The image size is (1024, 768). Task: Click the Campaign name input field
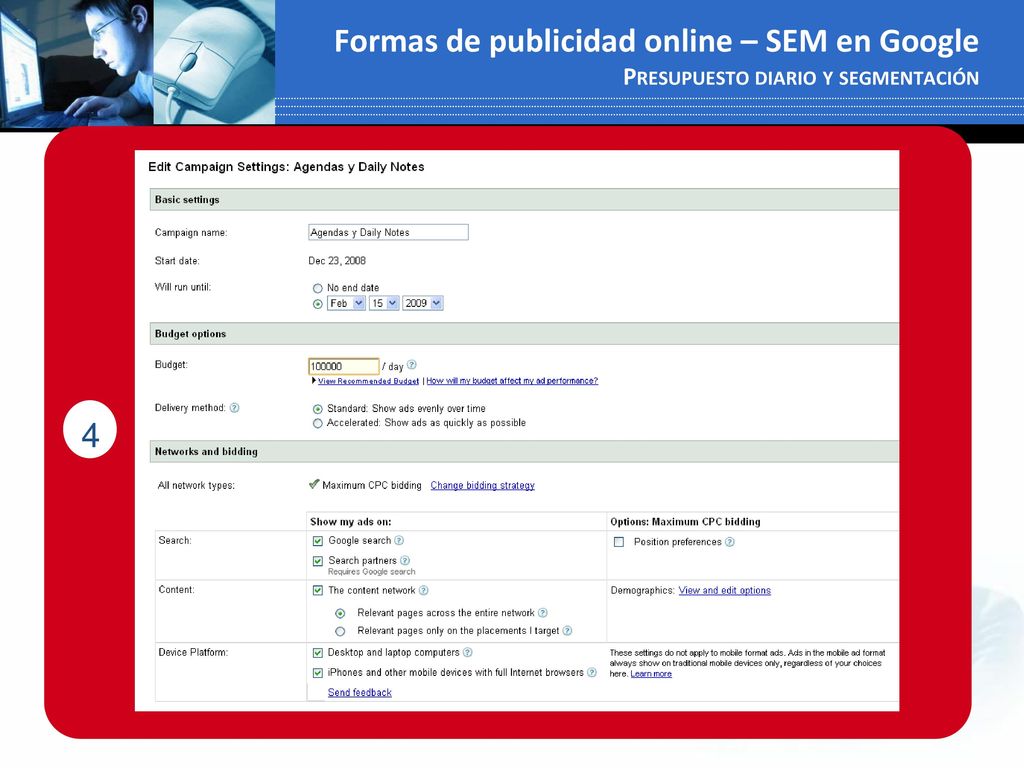pyautogui.click(x=388, y=232)
